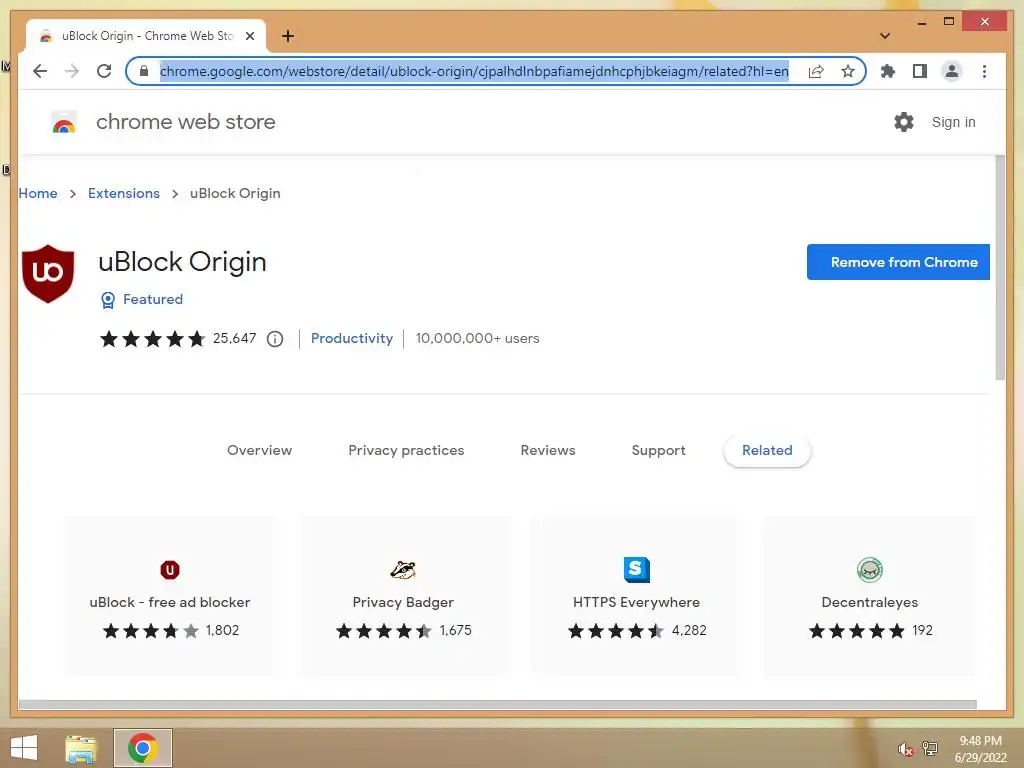Reload the Chrome Web Store page
Image resolution: width=1024 pixels, height=768 pixels.
point(104,71)
